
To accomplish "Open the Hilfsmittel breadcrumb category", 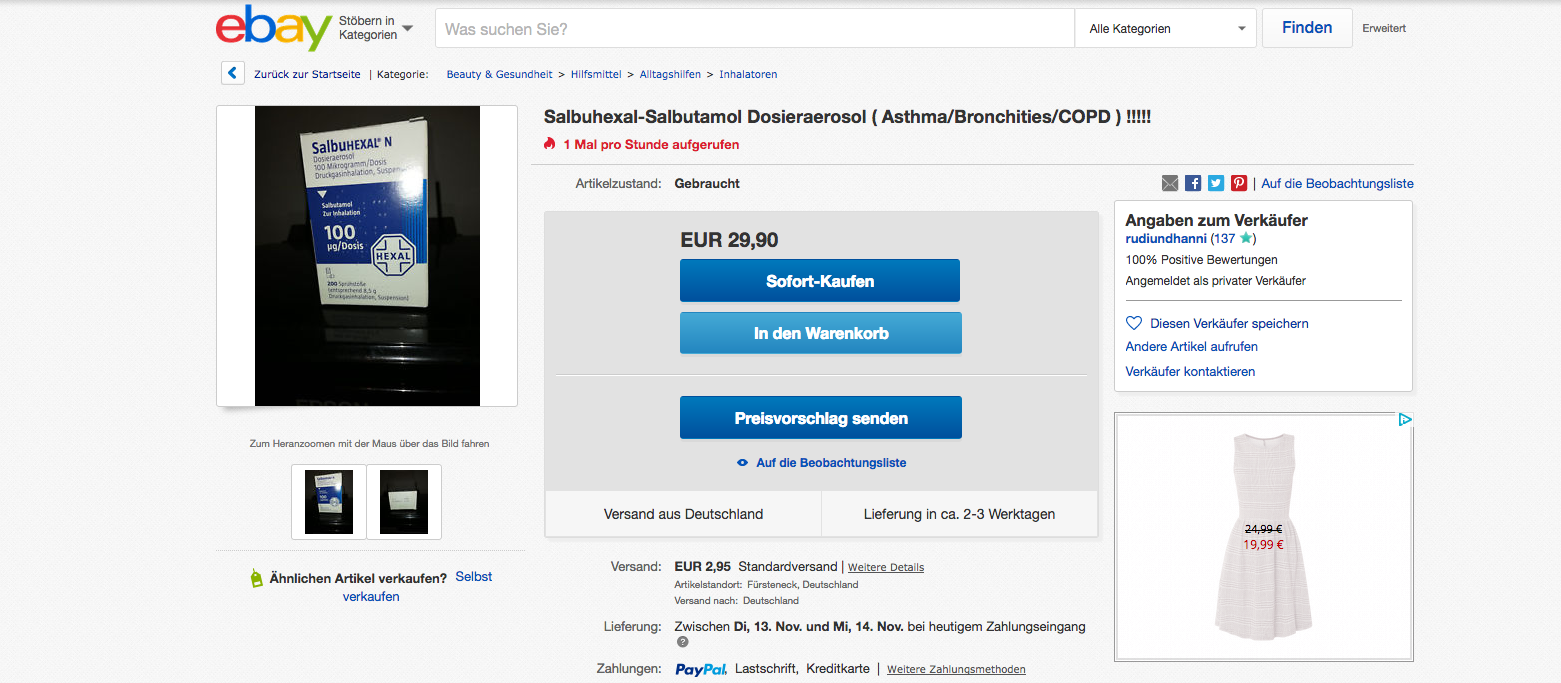I will [596, 74].
